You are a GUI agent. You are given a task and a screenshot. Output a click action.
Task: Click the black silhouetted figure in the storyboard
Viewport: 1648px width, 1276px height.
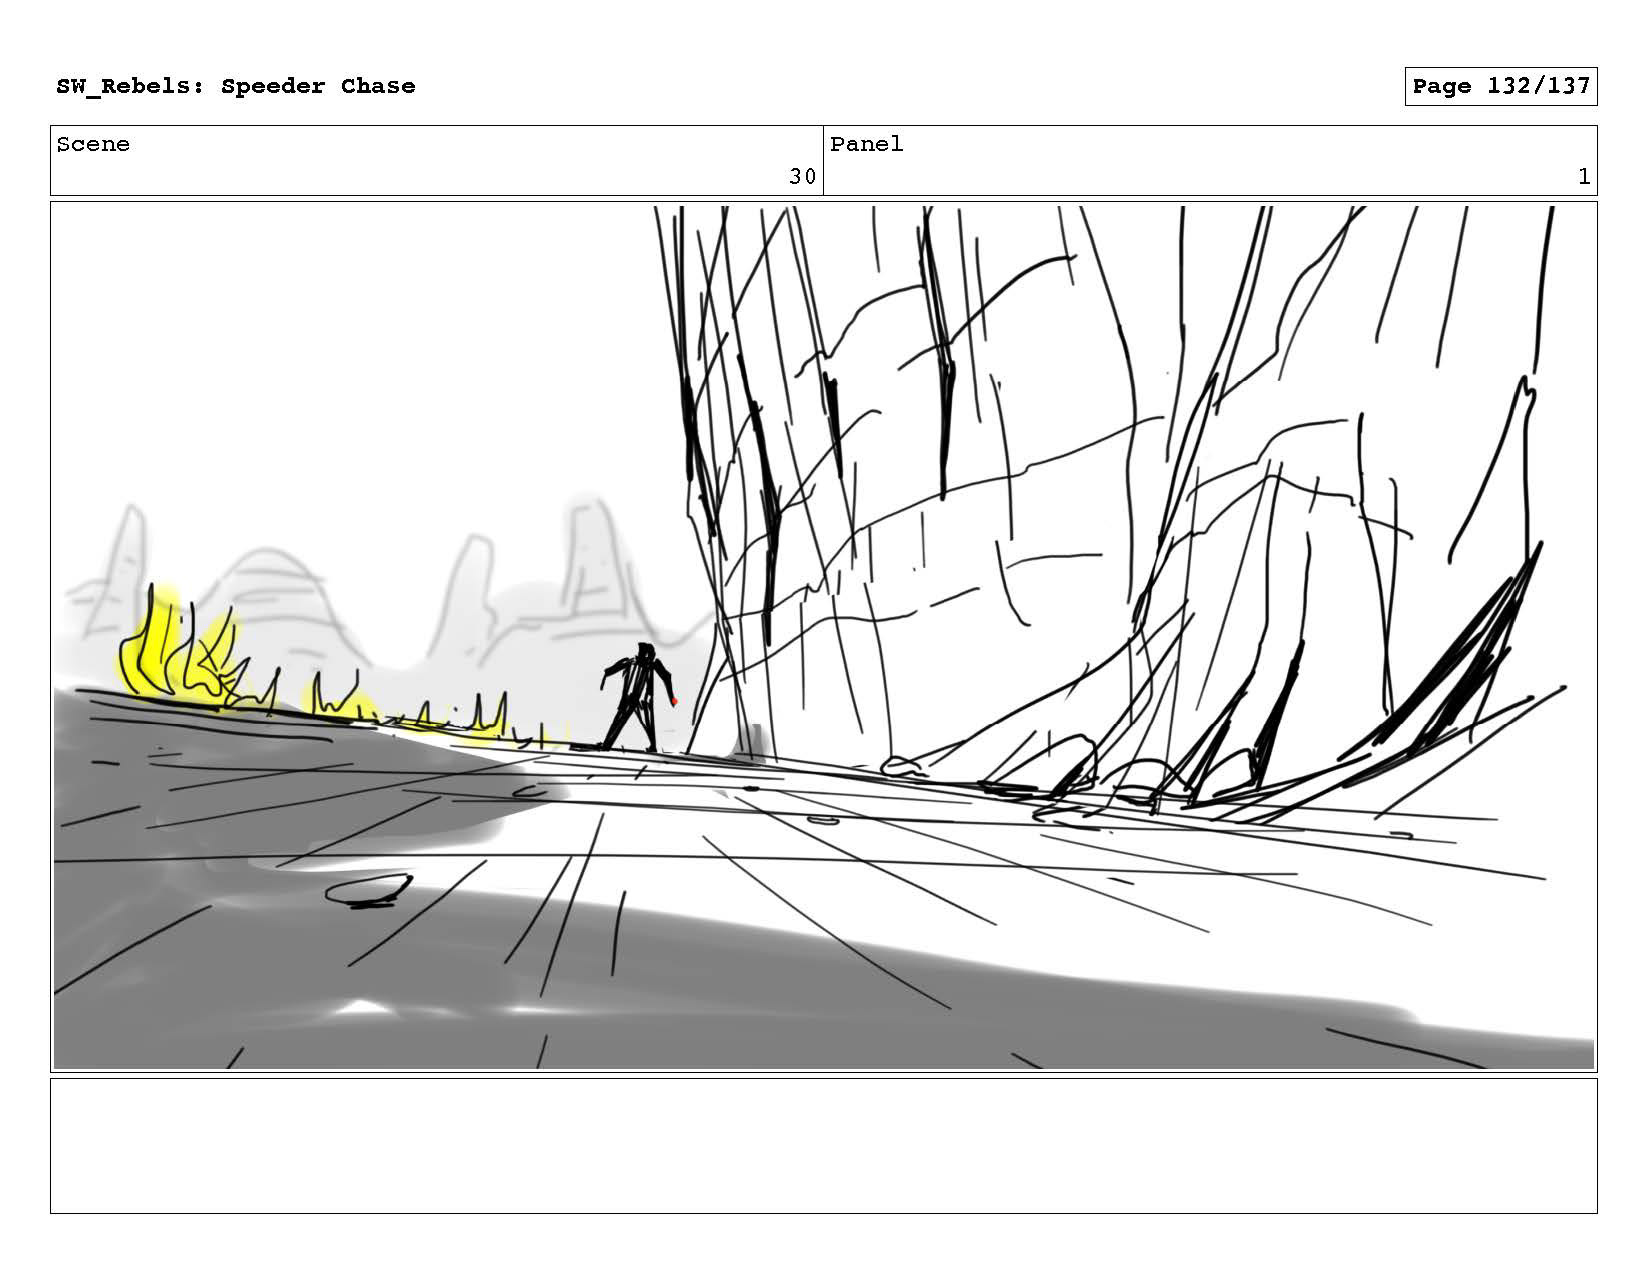coord(638,697)
